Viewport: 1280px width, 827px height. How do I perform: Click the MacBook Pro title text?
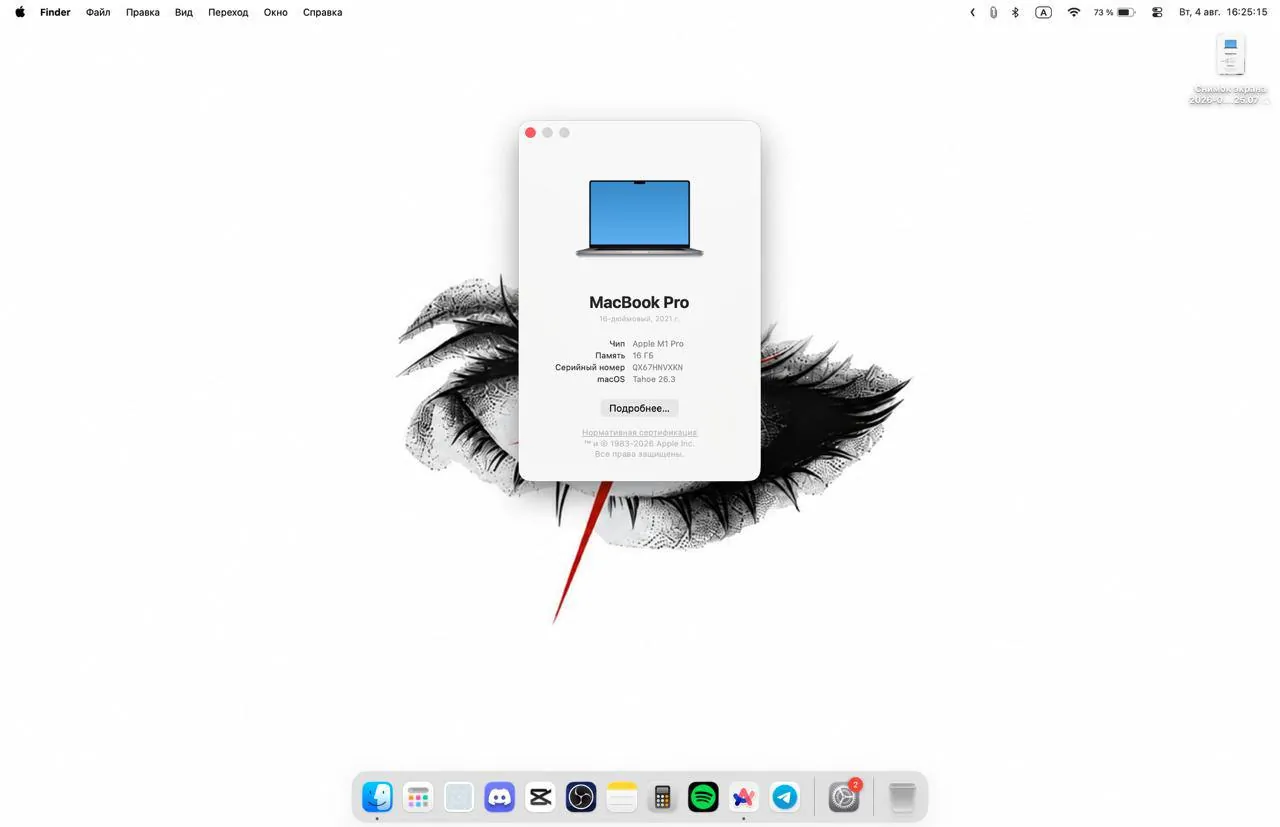pyautogui.click(x=639, y=302)
